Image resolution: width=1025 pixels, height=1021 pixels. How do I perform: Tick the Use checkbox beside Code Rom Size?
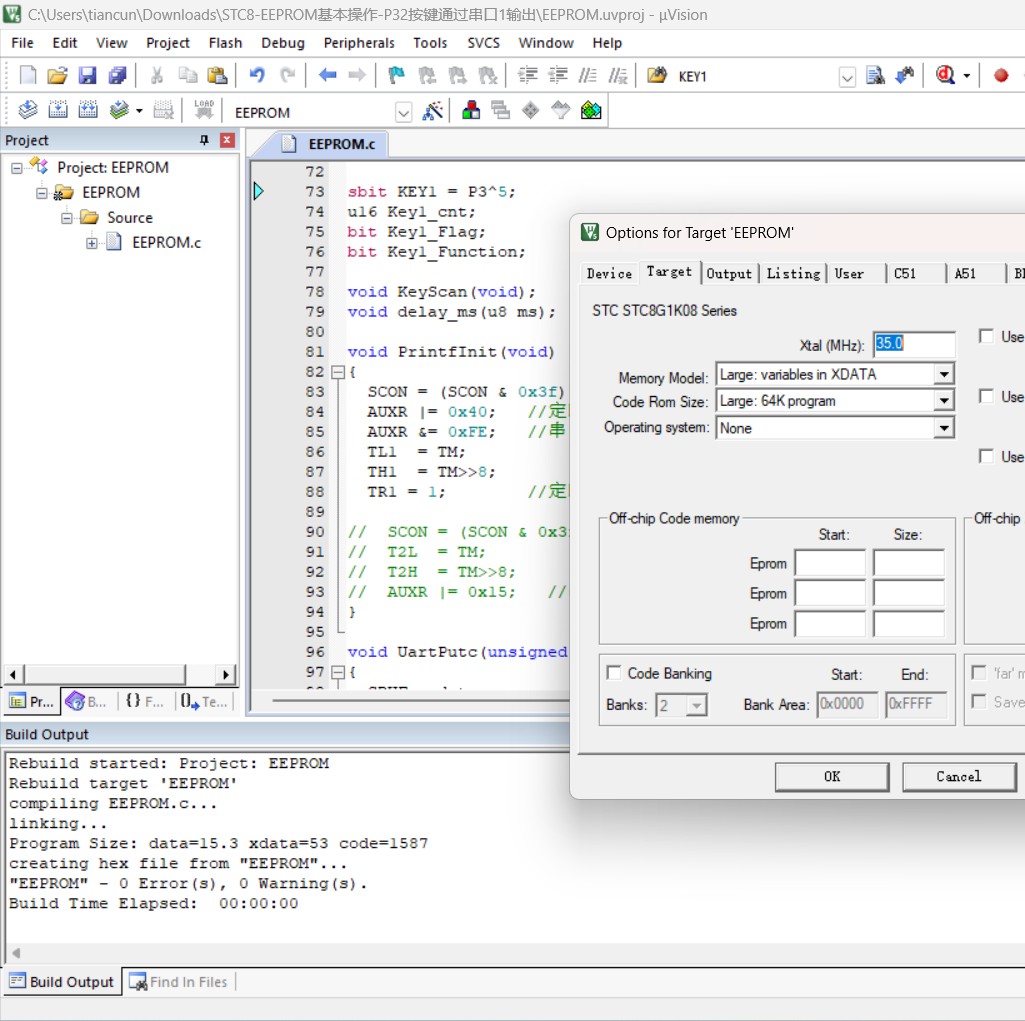pos(986,396)
